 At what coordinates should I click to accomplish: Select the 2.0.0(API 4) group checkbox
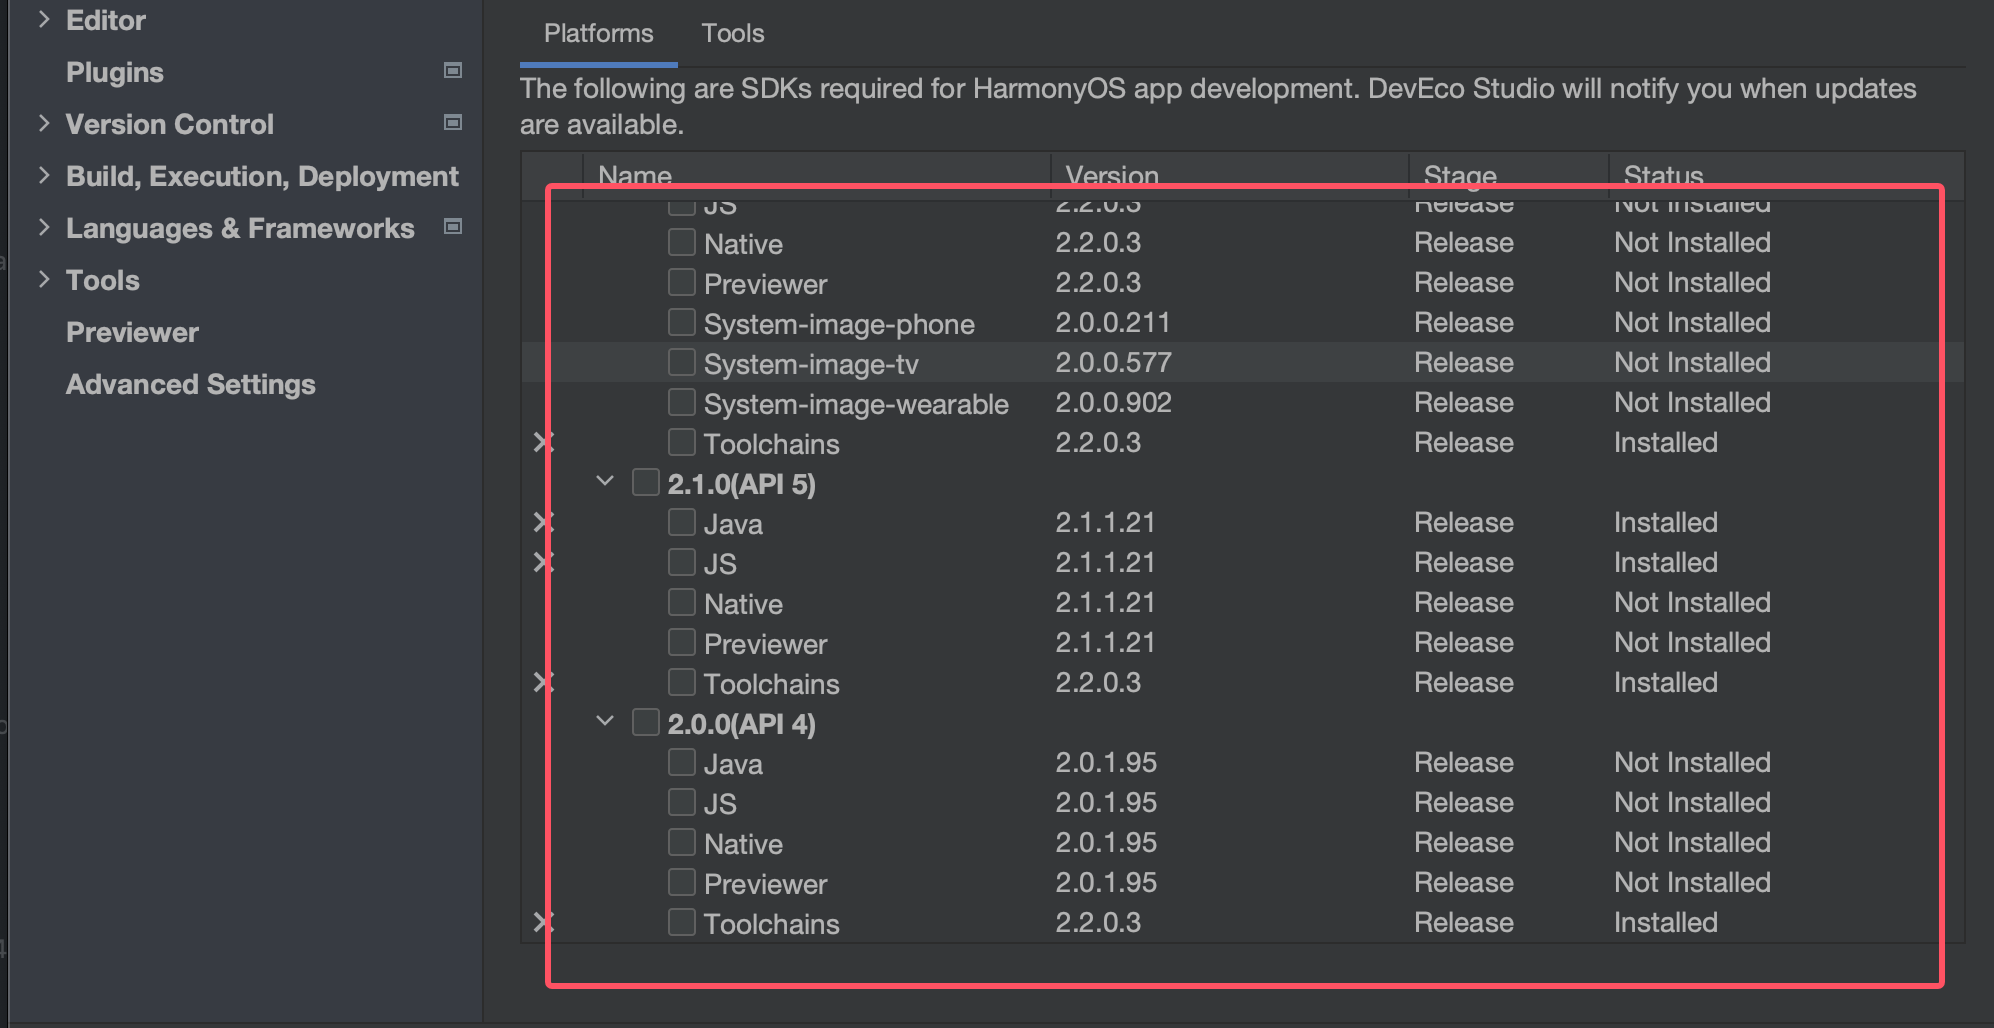(x=646, y=722)
